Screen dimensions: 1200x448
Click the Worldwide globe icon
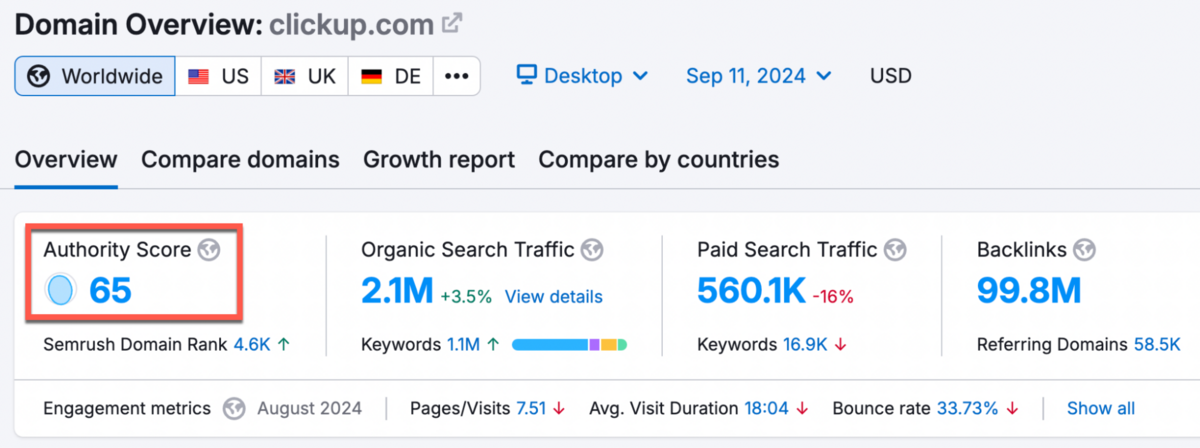click(x=39, y=76)
